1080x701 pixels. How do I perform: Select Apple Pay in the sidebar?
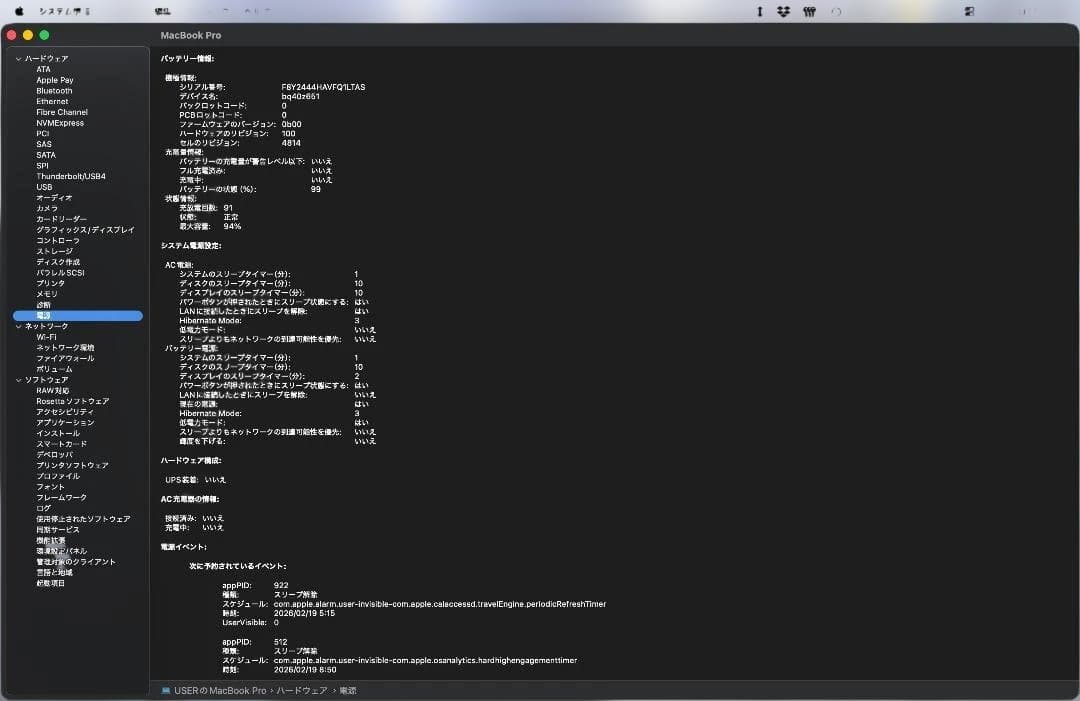click(54, 80)
